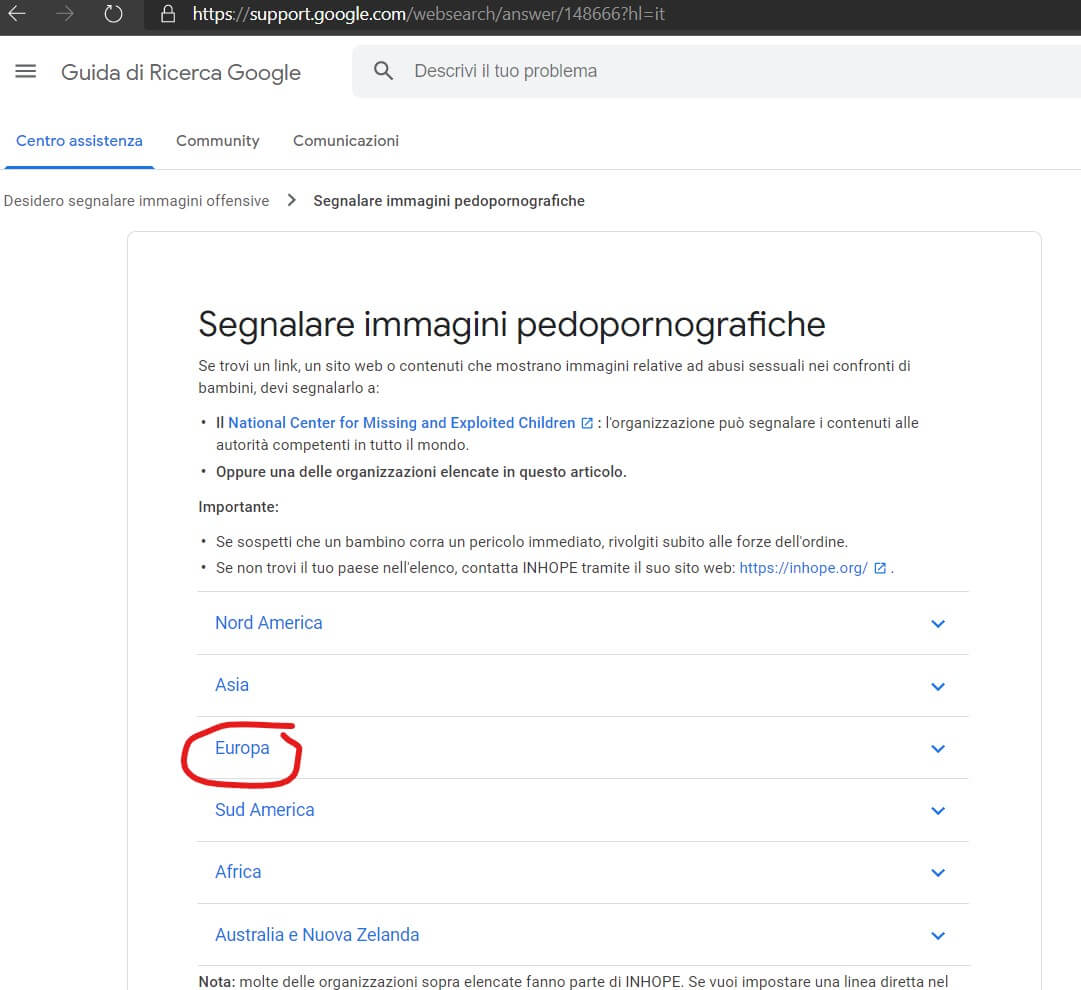Go to breadcrumb Desidero segnalare immagini offensive
This screenshot has height=990, width=1081.
pos(136,201)
